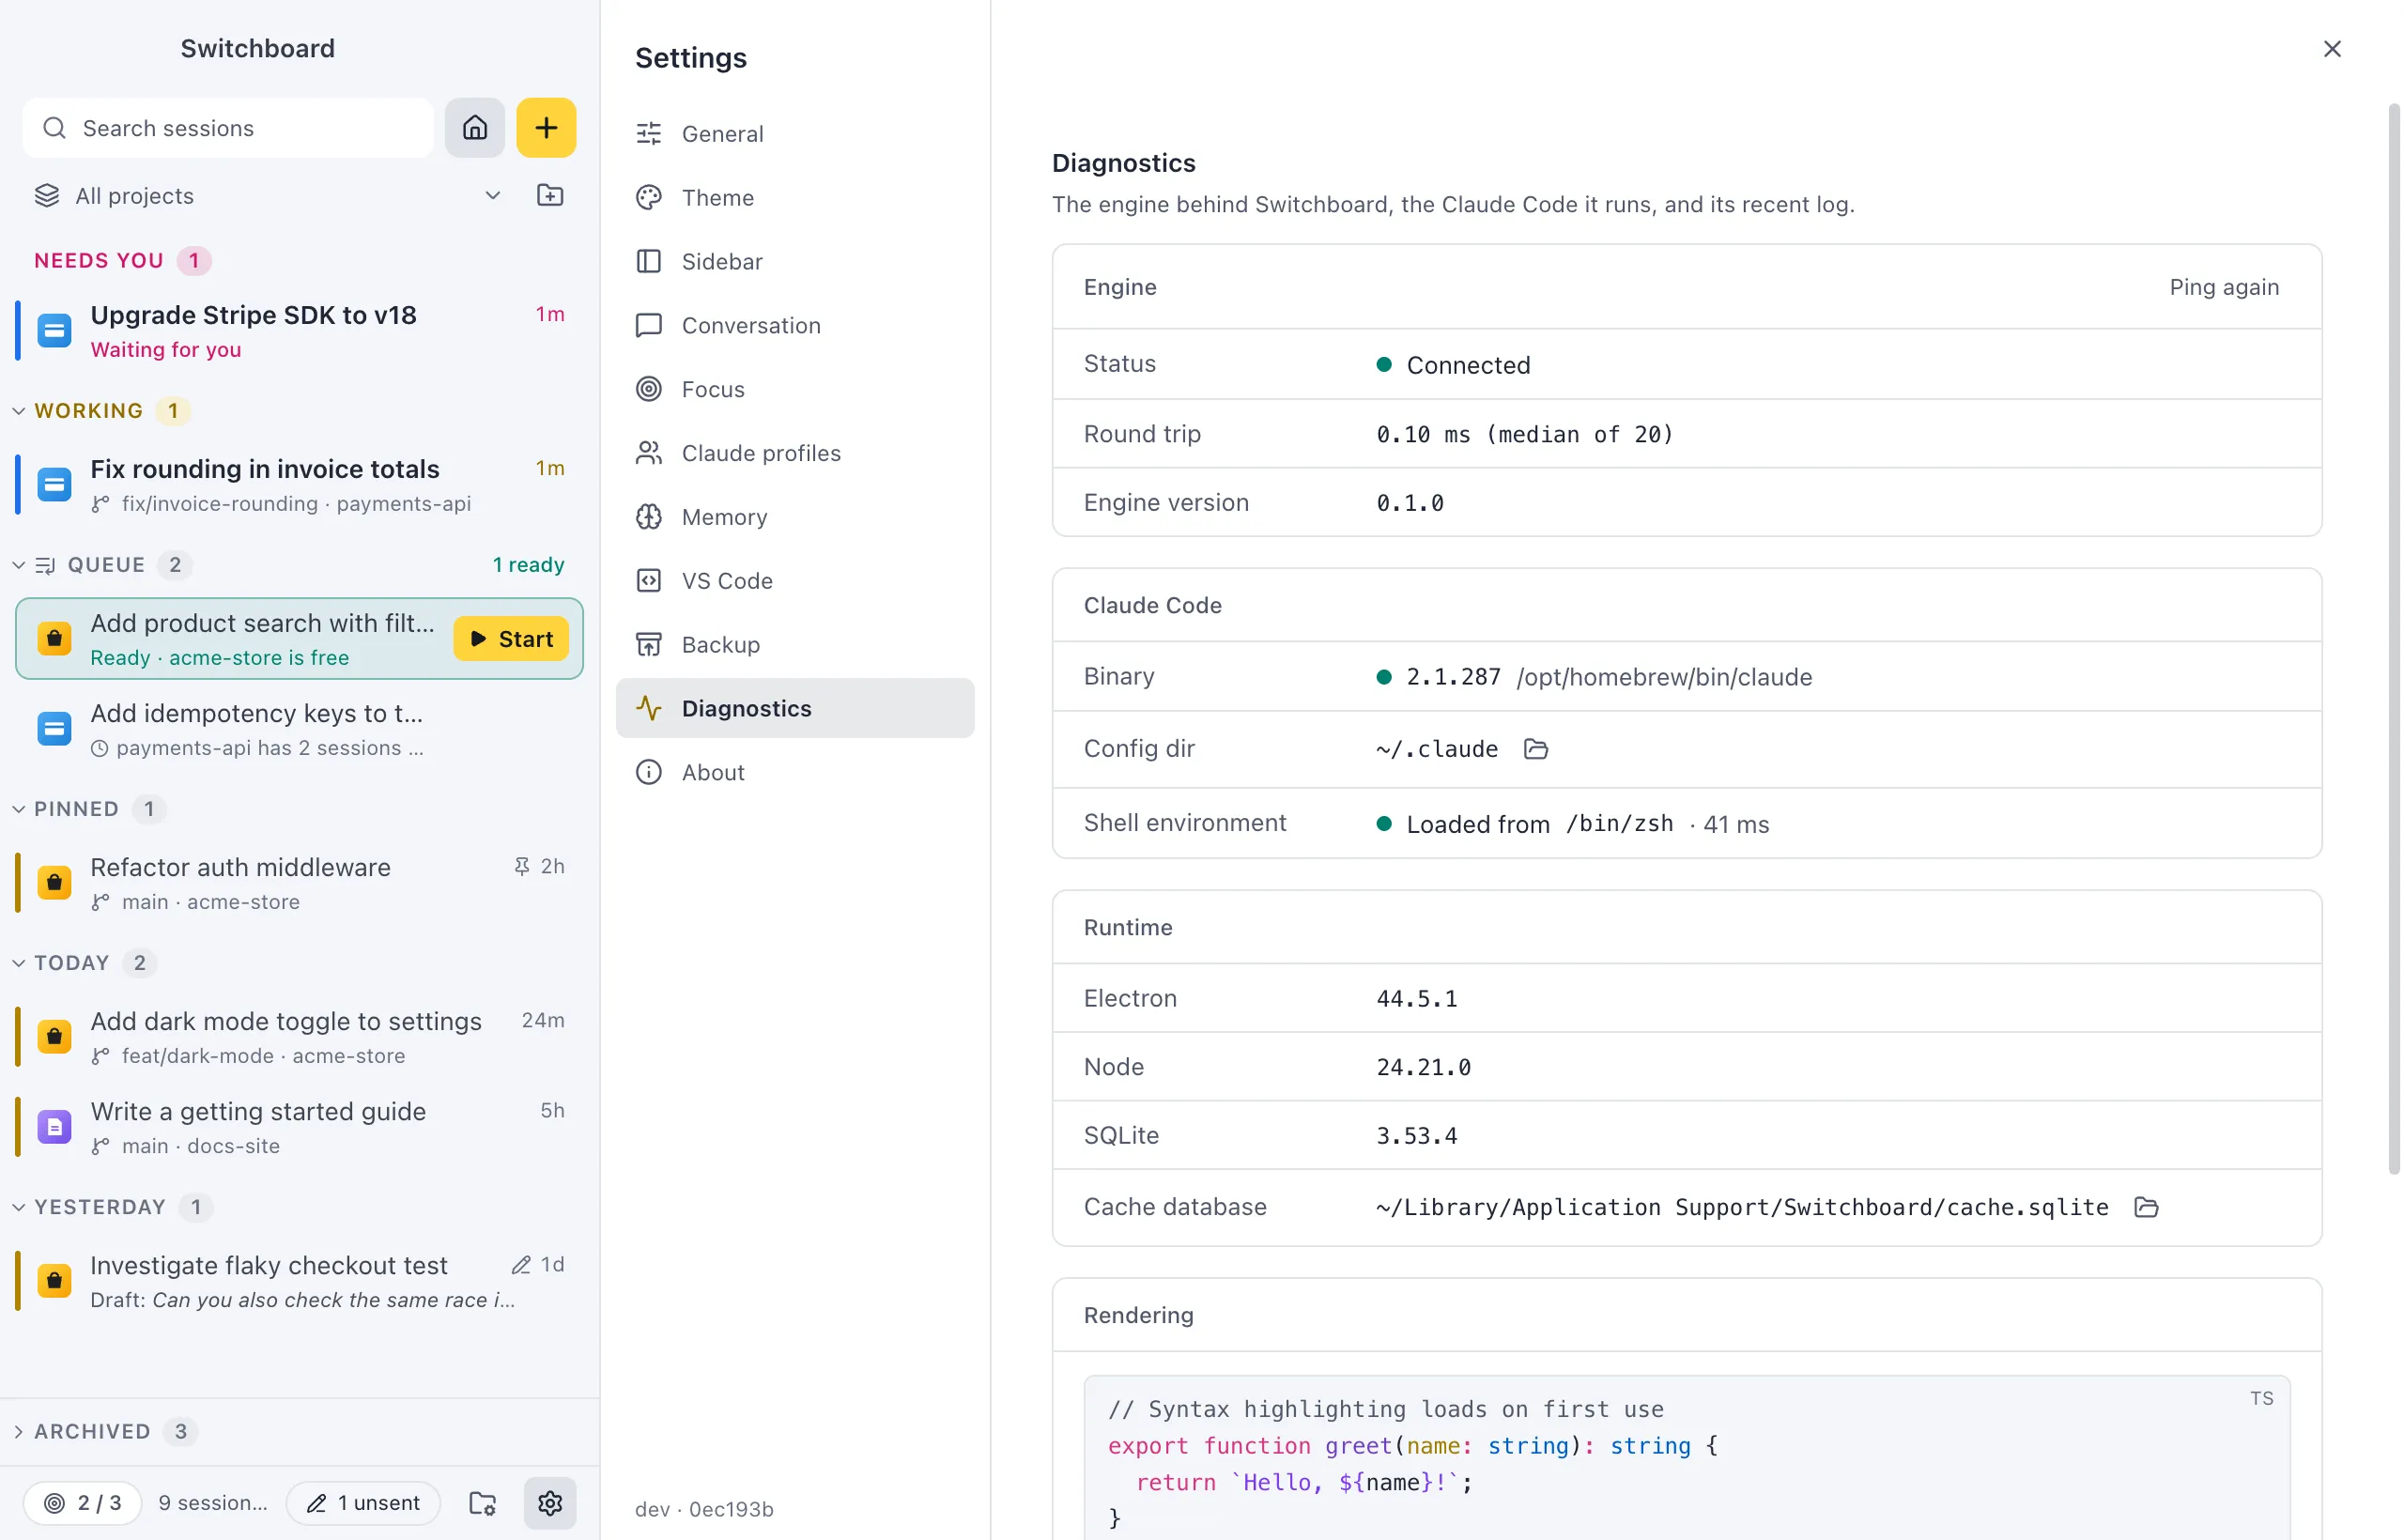This screenshot has height=1540, width=2404.
Task: Open VS Code settings tab
Action: (795, 581)
